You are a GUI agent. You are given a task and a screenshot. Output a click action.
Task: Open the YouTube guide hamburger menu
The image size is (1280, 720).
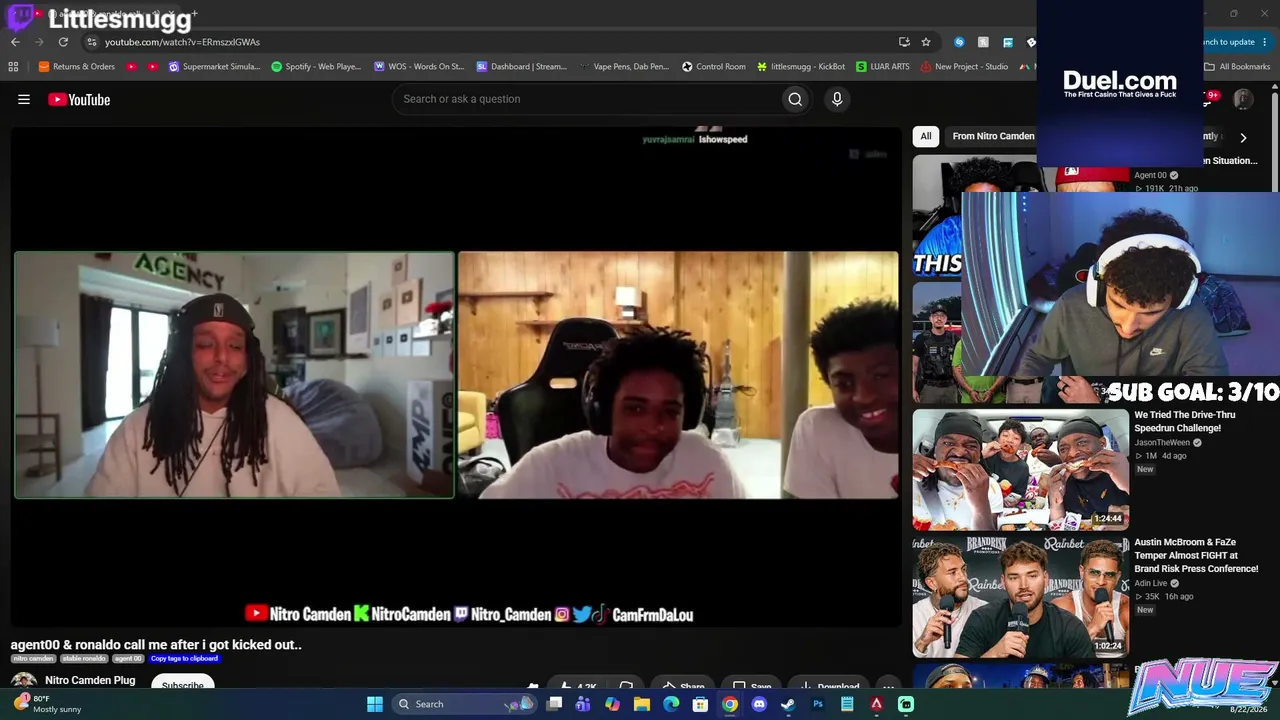24,99
